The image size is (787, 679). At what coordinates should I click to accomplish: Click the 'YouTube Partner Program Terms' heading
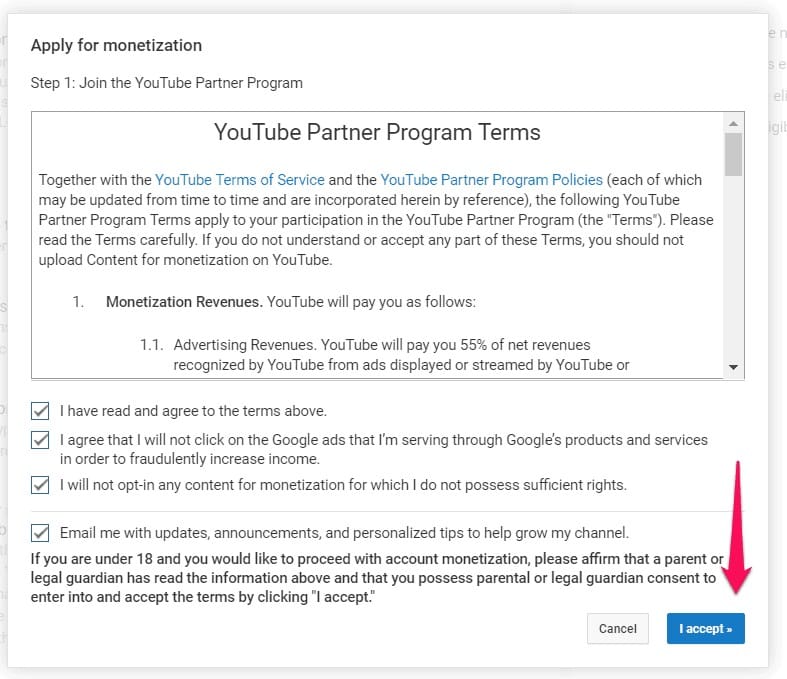coord(377,133)
